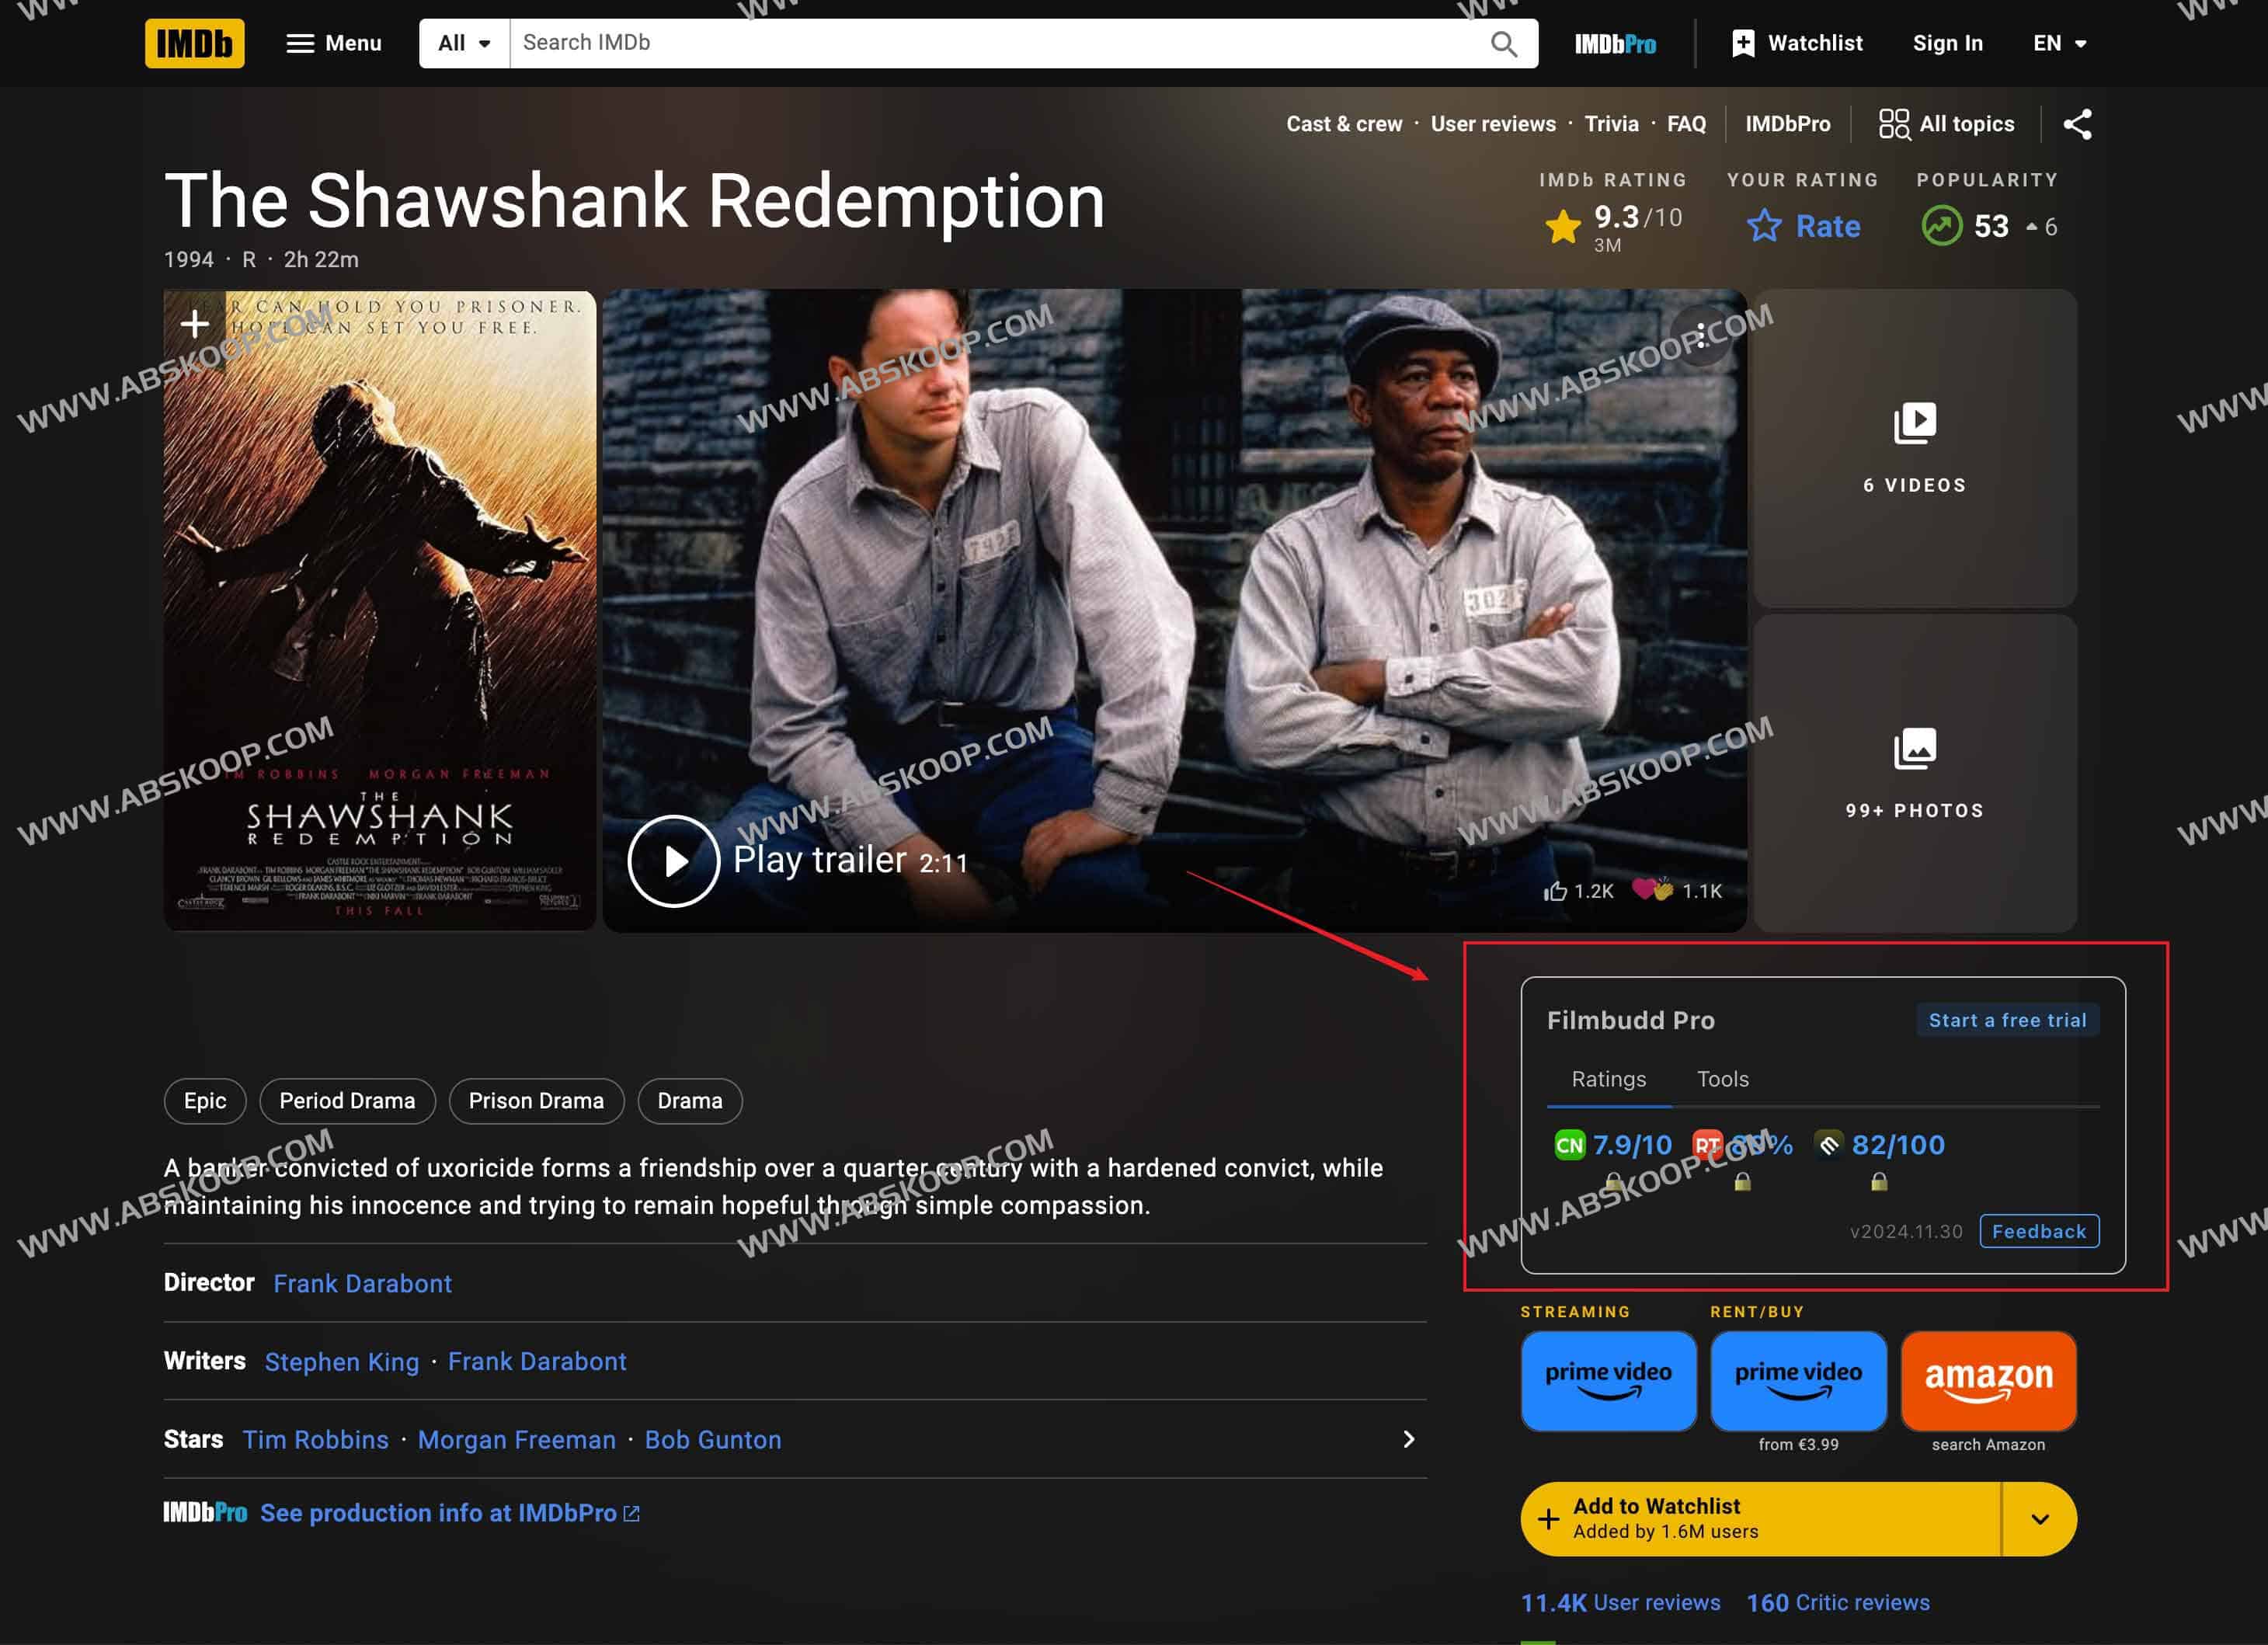This screenshot has height=1645, width=2268.
Task: Click the IMDb logo home icon
Action: point(194,43)
